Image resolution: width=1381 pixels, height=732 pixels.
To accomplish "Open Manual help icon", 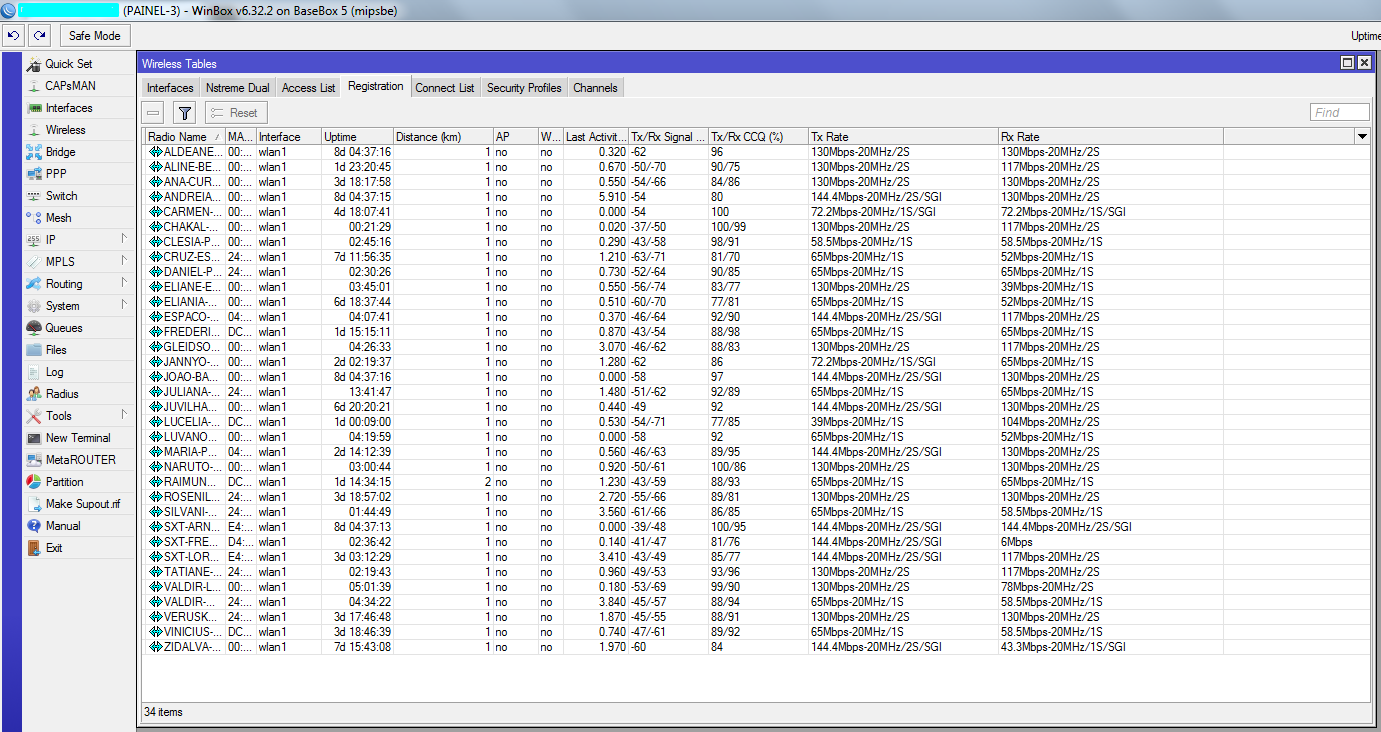I will [x=34, y=526].
